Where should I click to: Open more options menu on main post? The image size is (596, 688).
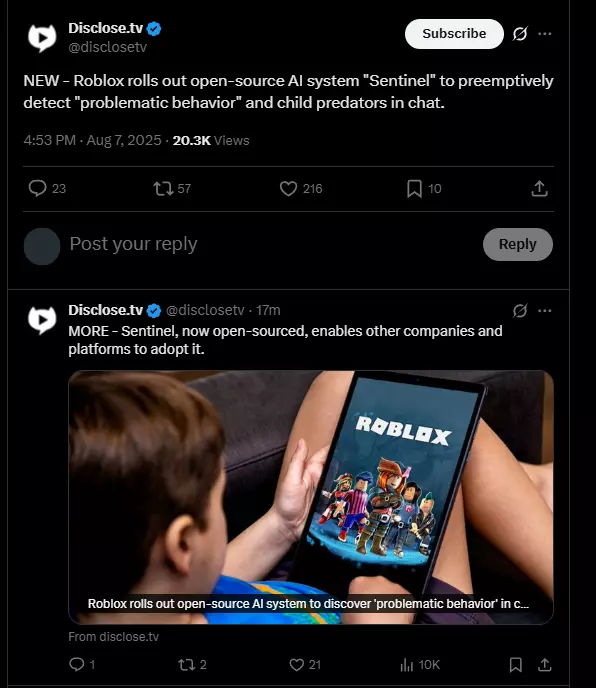(545, 34)
